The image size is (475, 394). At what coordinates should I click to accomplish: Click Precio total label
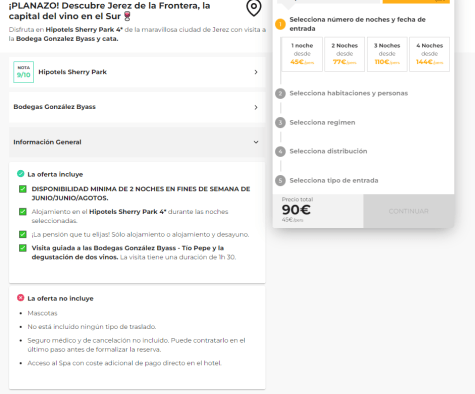click(297, 199)
